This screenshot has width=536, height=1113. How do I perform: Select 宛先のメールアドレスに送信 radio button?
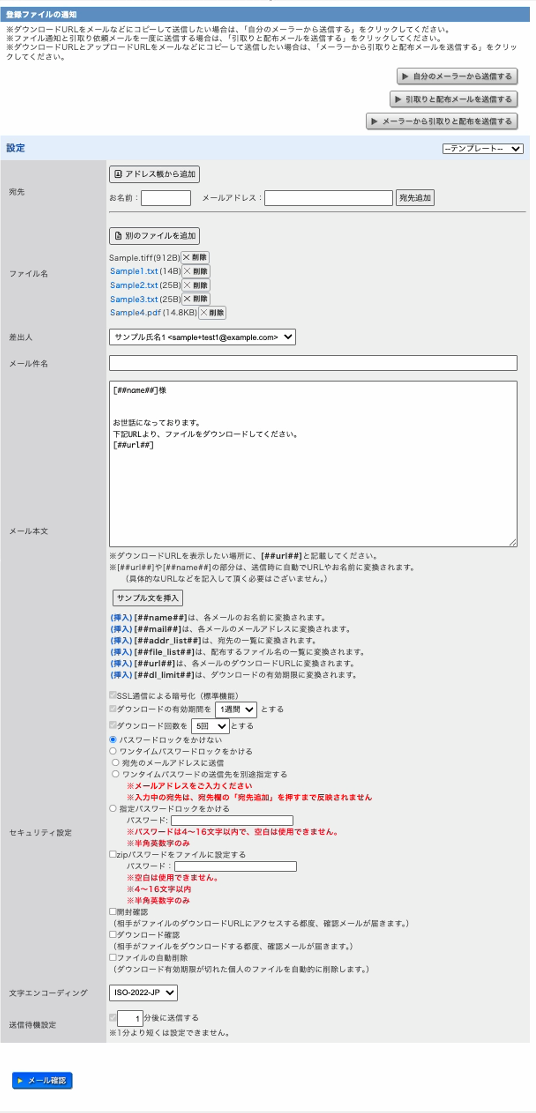[116, 762]
